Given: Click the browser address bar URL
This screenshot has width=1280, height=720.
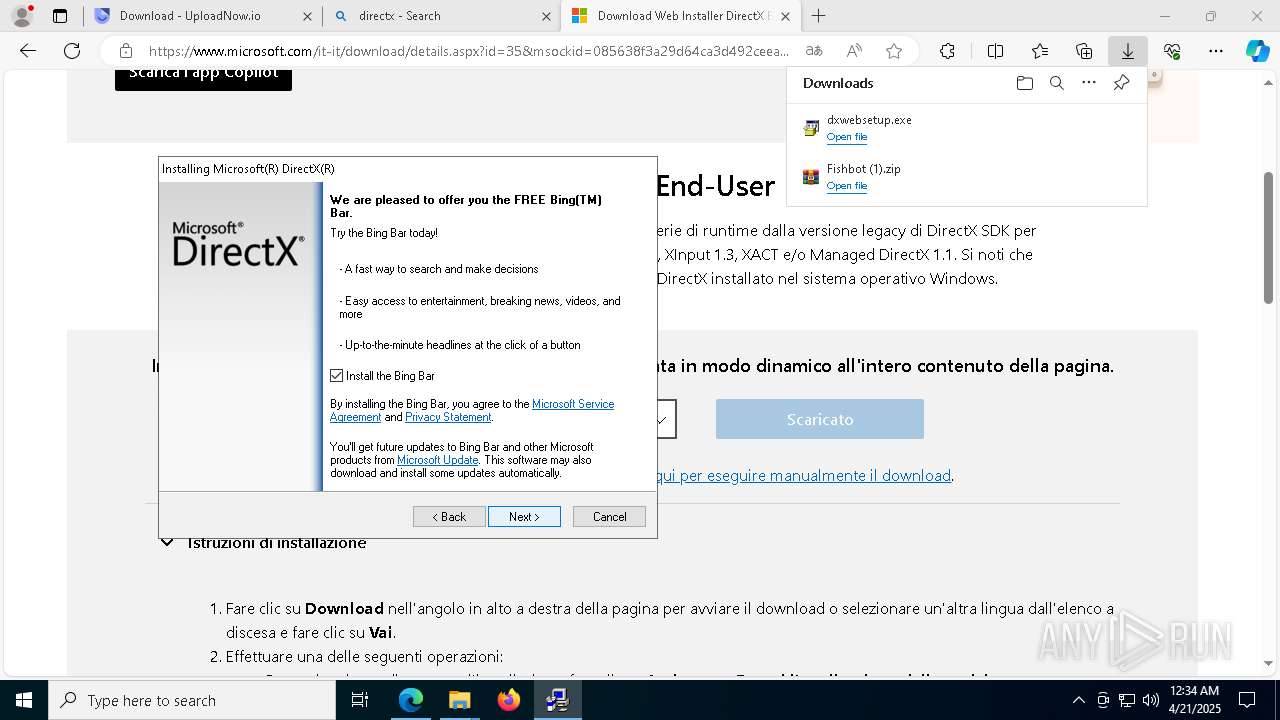Looking at the screenshot, I should 468,51.
